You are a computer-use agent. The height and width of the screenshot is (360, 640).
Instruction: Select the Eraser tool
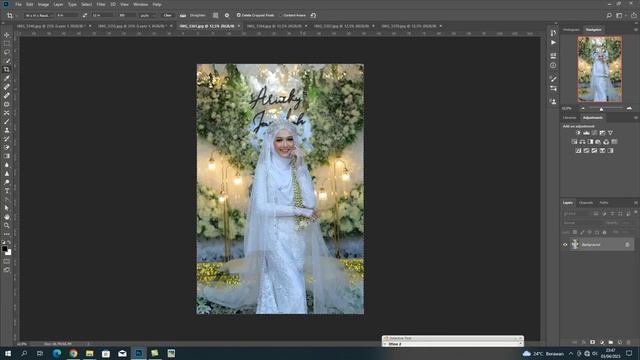(7, 147)
